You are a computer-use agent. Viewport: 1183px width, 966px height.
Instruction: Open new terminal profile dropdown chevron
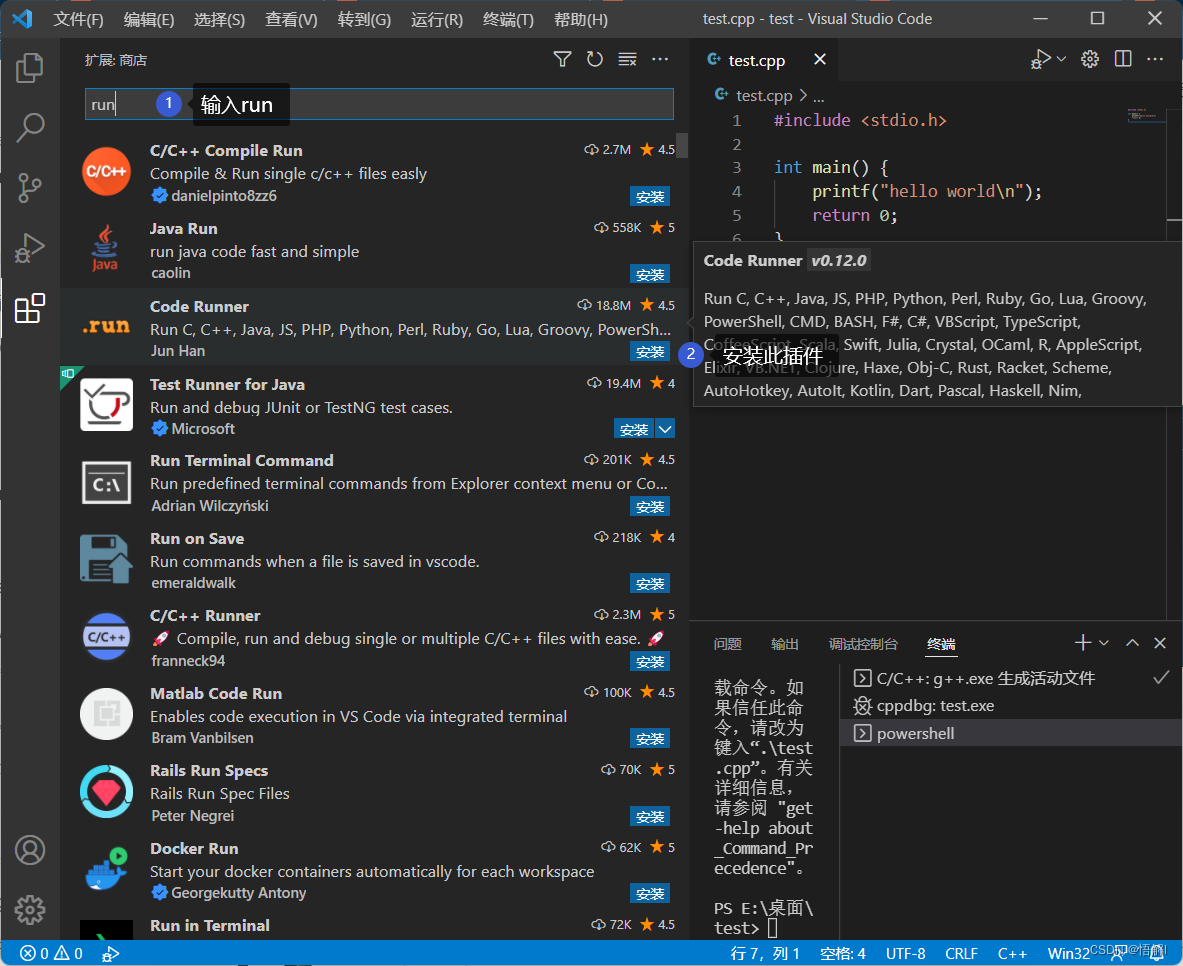coord(1104,642)
